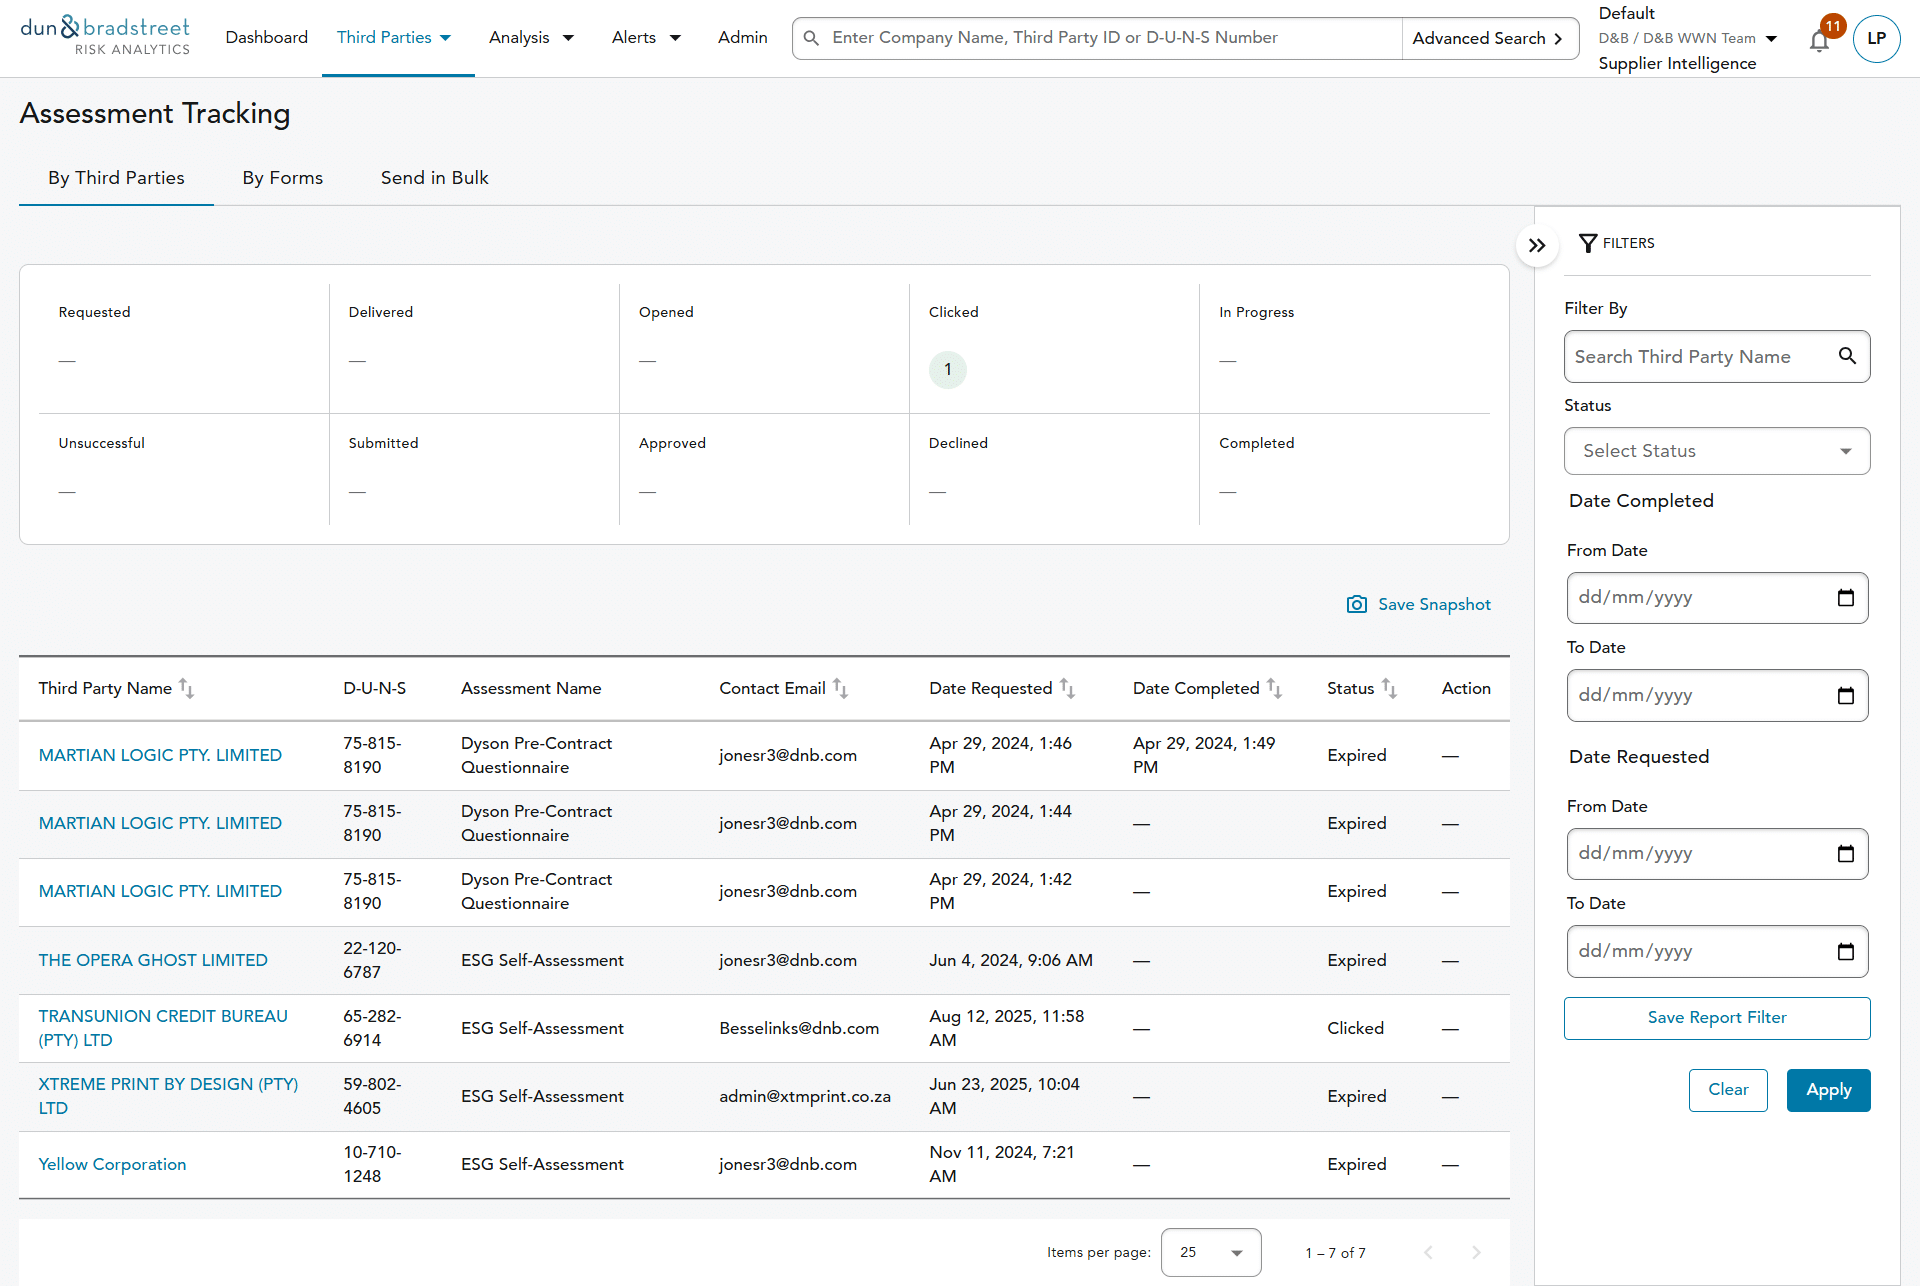The width and height of the screenshot is (1920, 1286).
Task: Focus the company name search field
Action: 1100,38
